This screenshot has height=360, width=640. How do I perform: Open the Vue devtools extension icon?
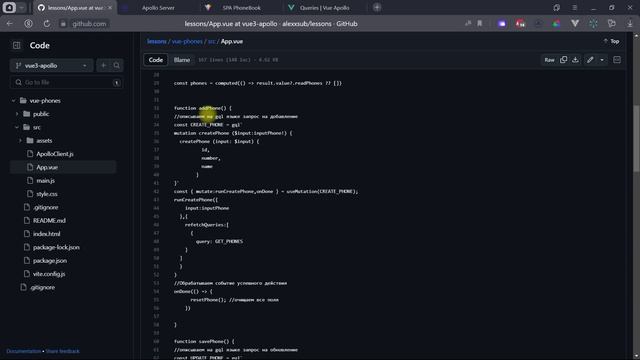point(575,24)
